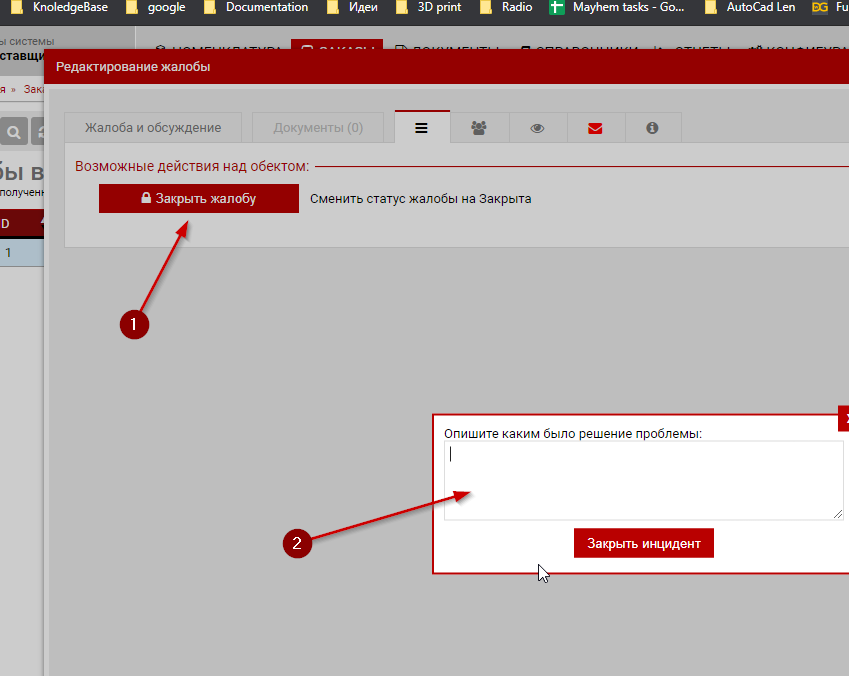Open the Идеи bookmarks folder
Viewport: 849px width, 676px height.
click(353, 7)
